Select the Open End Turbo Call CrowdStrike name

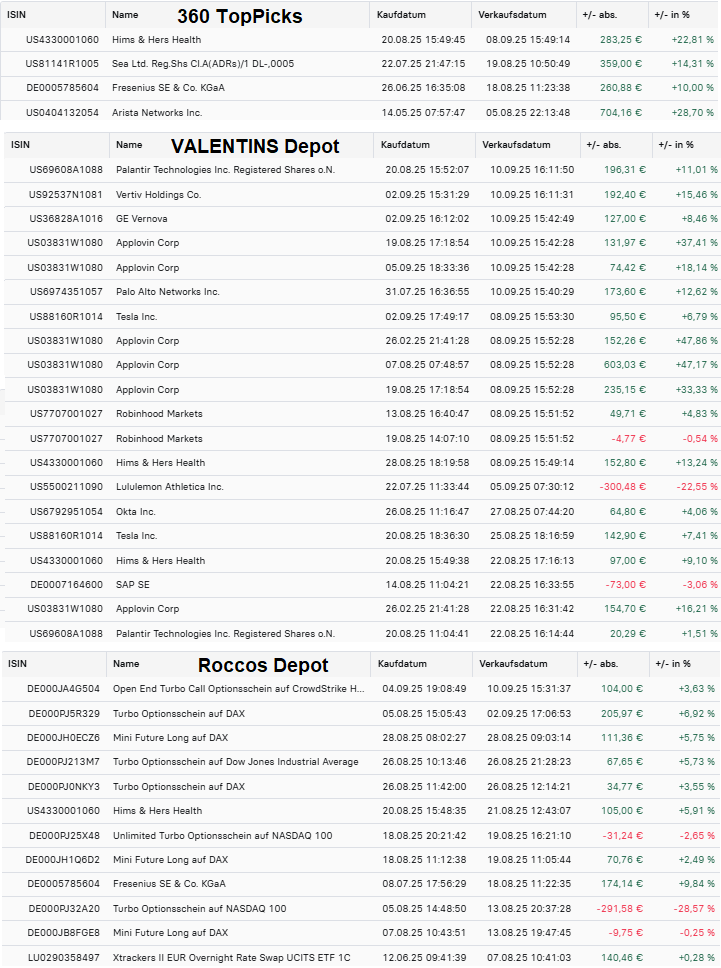click(x=238, y=688)
